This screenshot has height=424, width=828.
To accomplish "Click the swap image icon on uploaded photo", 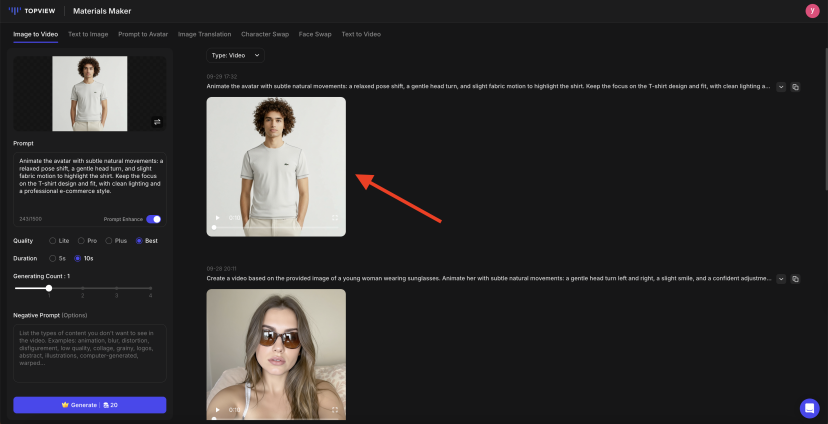I will click(x=157, y=122).
